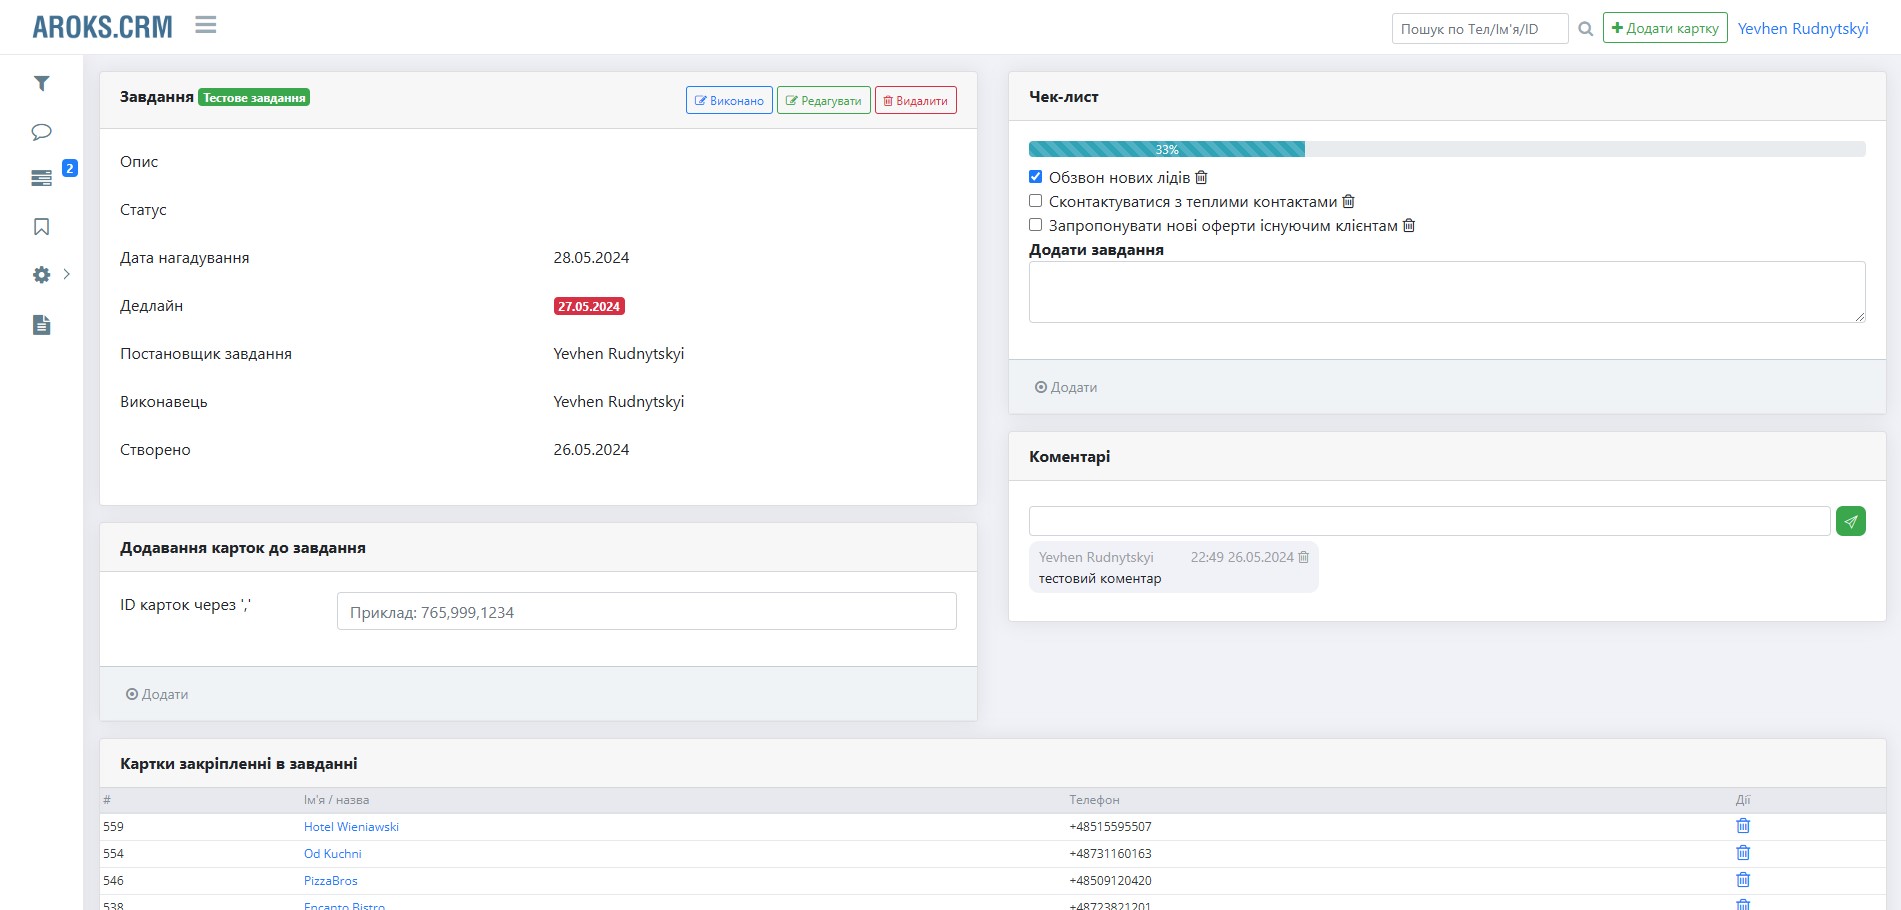This screenshot has height=910, width=1901.
Task: Click the Видалити task button
Action: point(916,100)
